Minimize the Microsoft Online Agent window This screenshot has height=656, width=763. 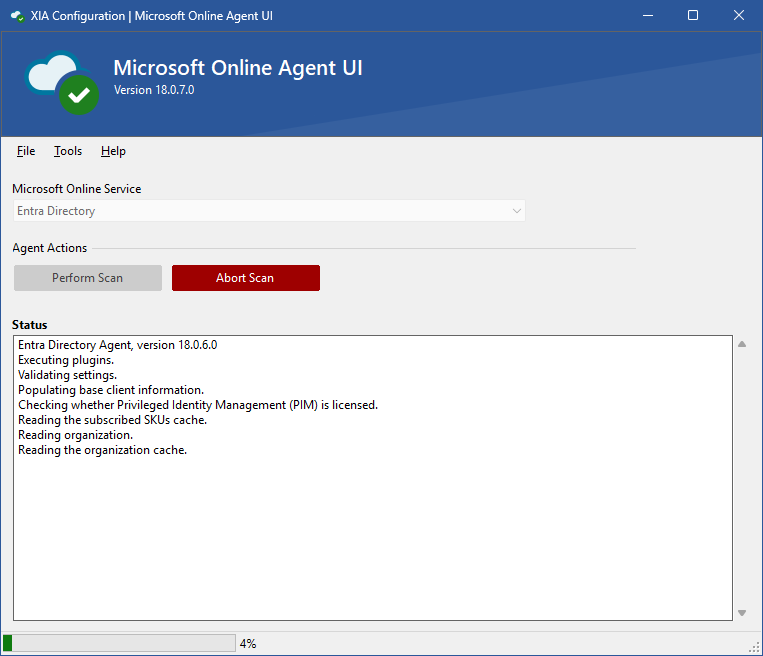coord(646,16)
